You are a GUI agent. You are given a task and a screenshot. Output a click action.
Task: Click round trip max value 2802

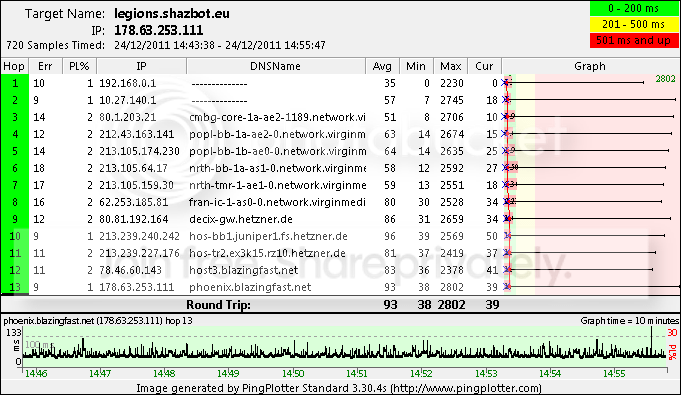click(451, 305)
